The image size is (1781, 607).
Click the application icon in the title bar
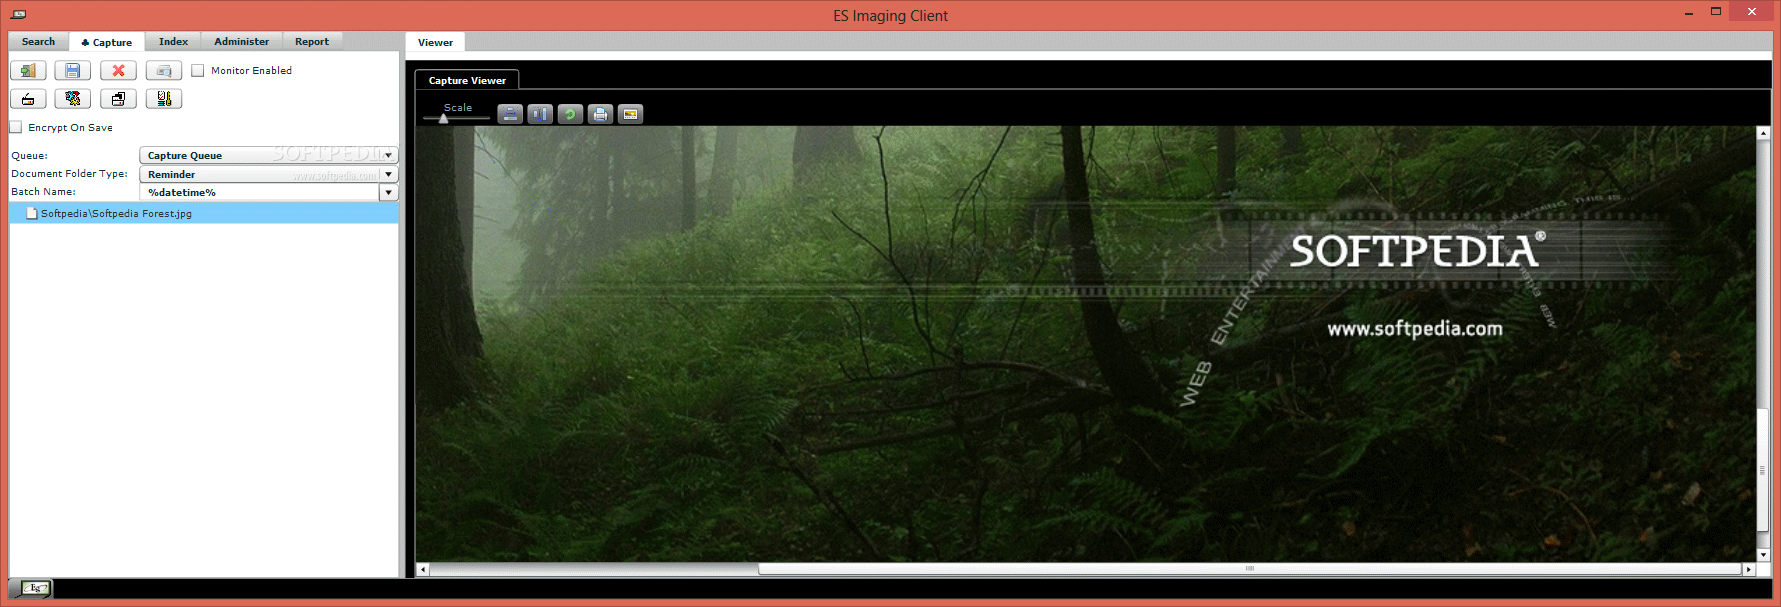(x=18, y=15)
